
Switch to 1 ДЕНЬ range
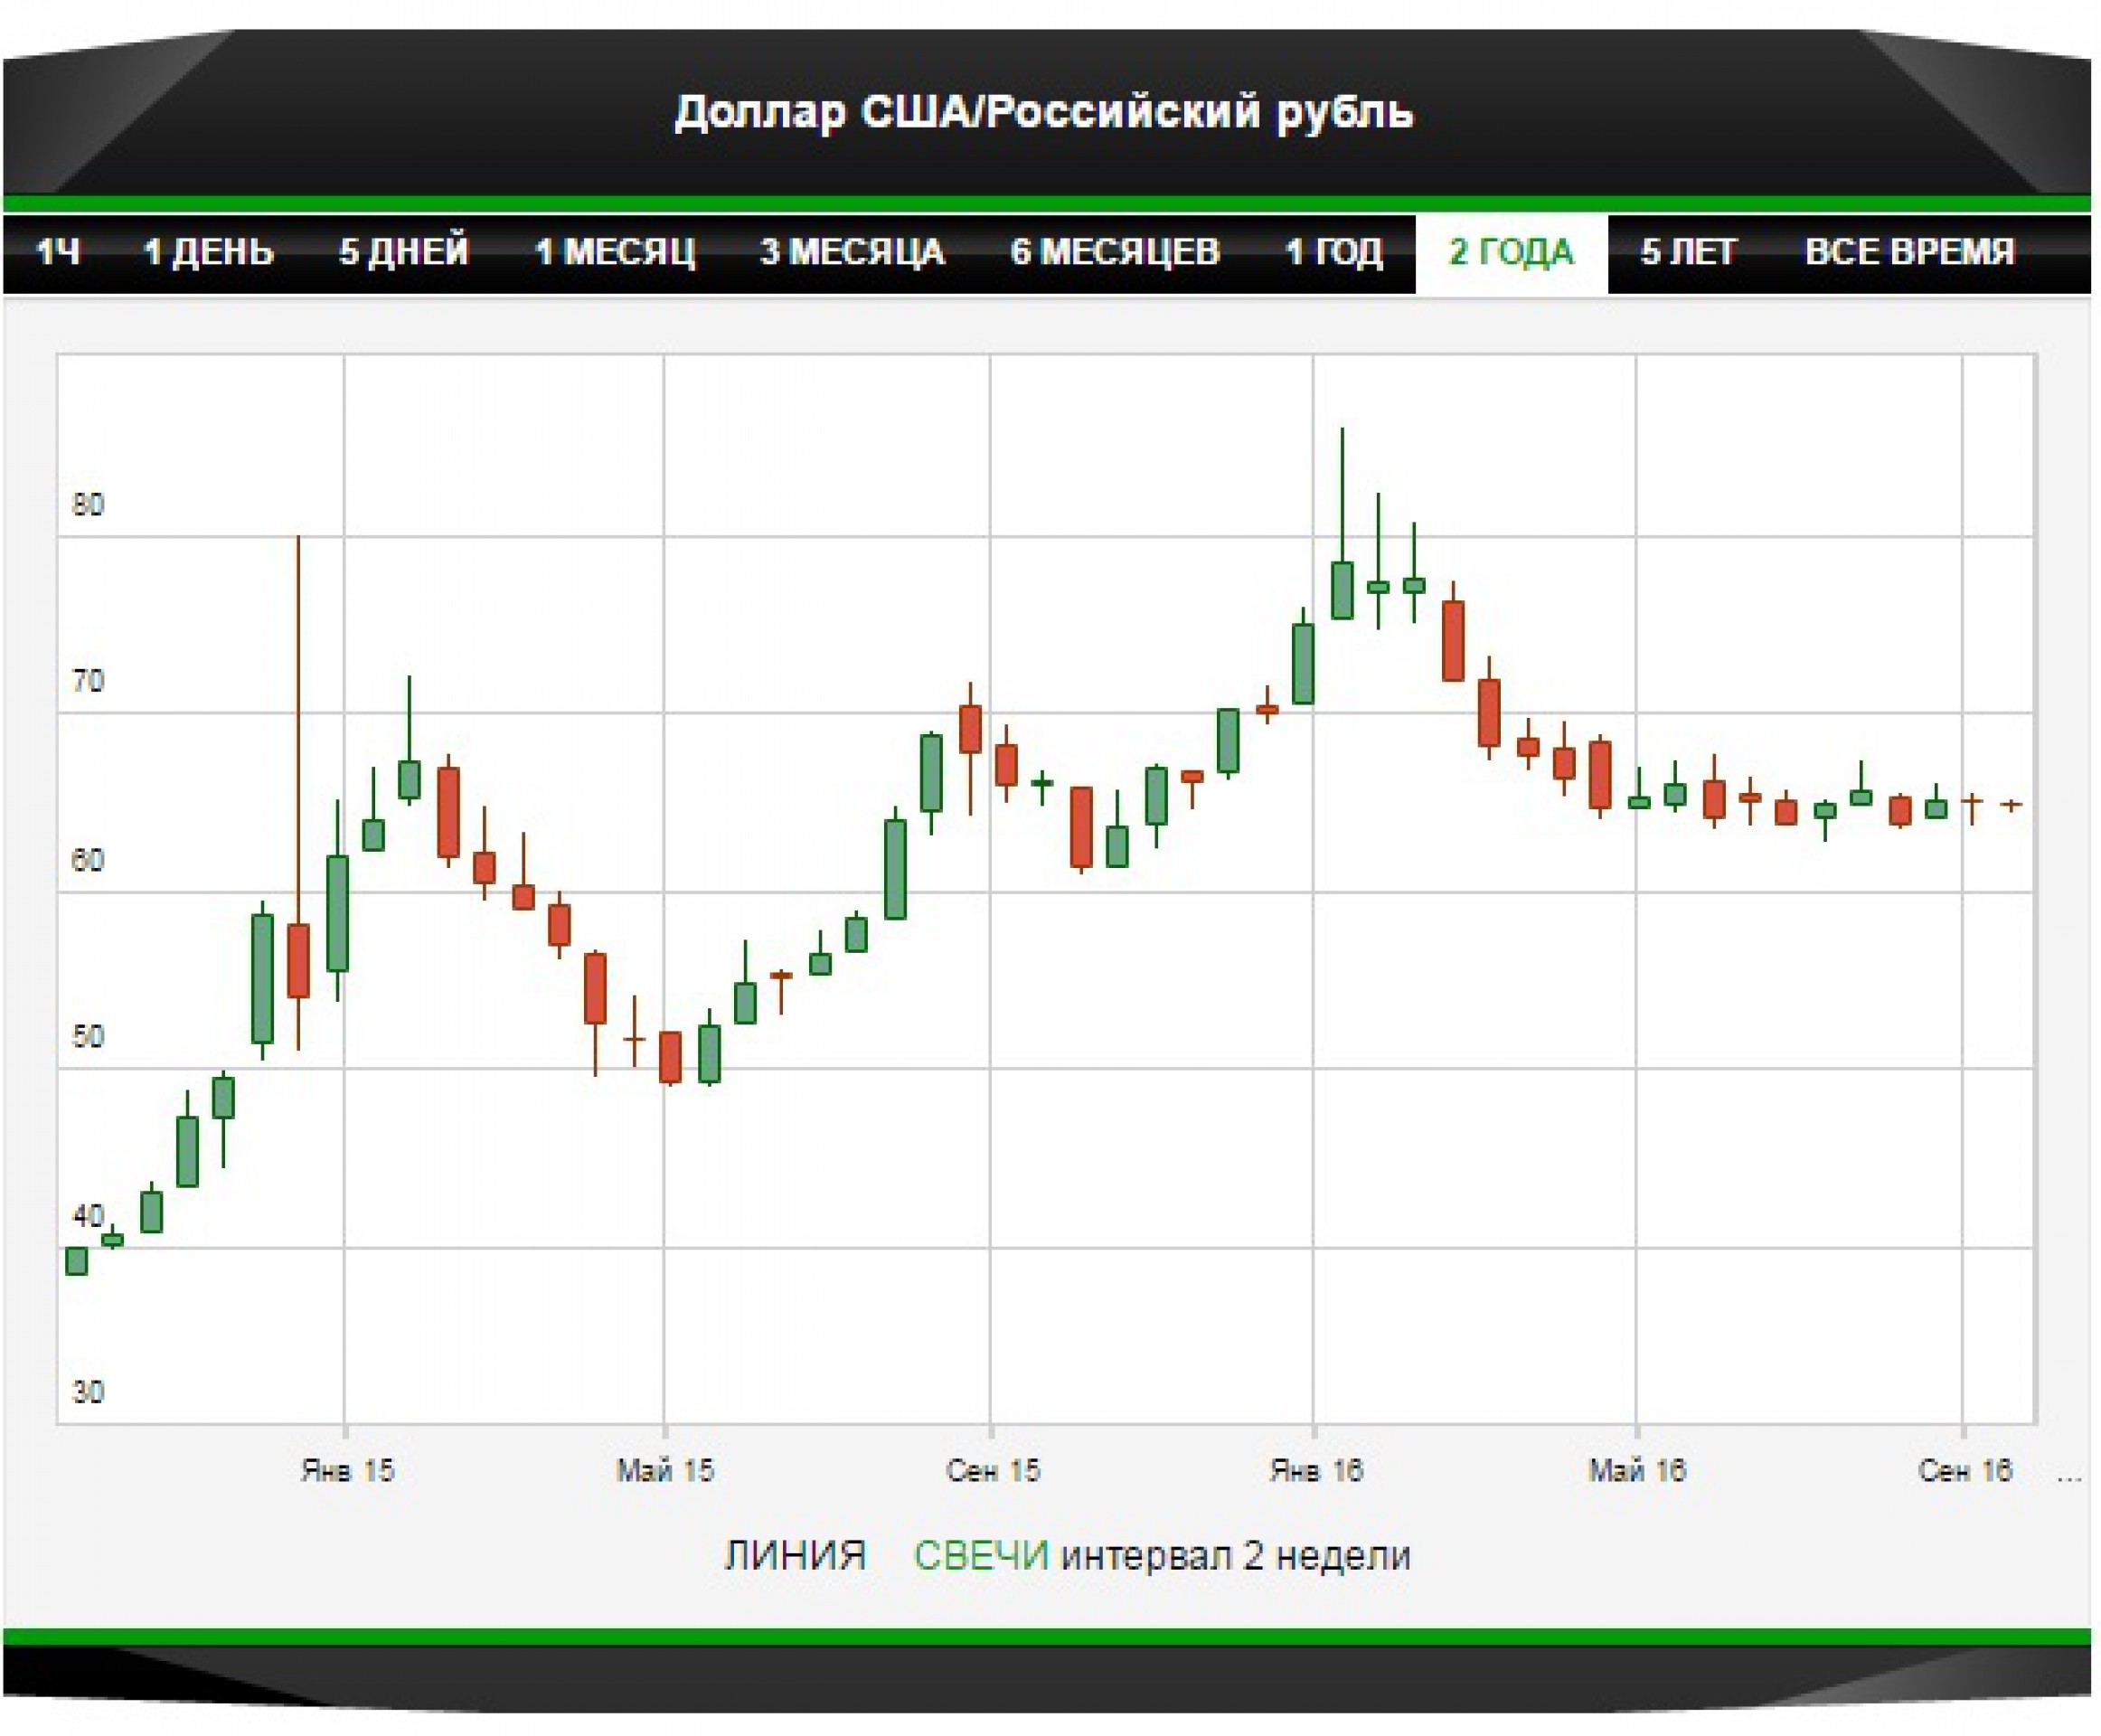point(208,251)
